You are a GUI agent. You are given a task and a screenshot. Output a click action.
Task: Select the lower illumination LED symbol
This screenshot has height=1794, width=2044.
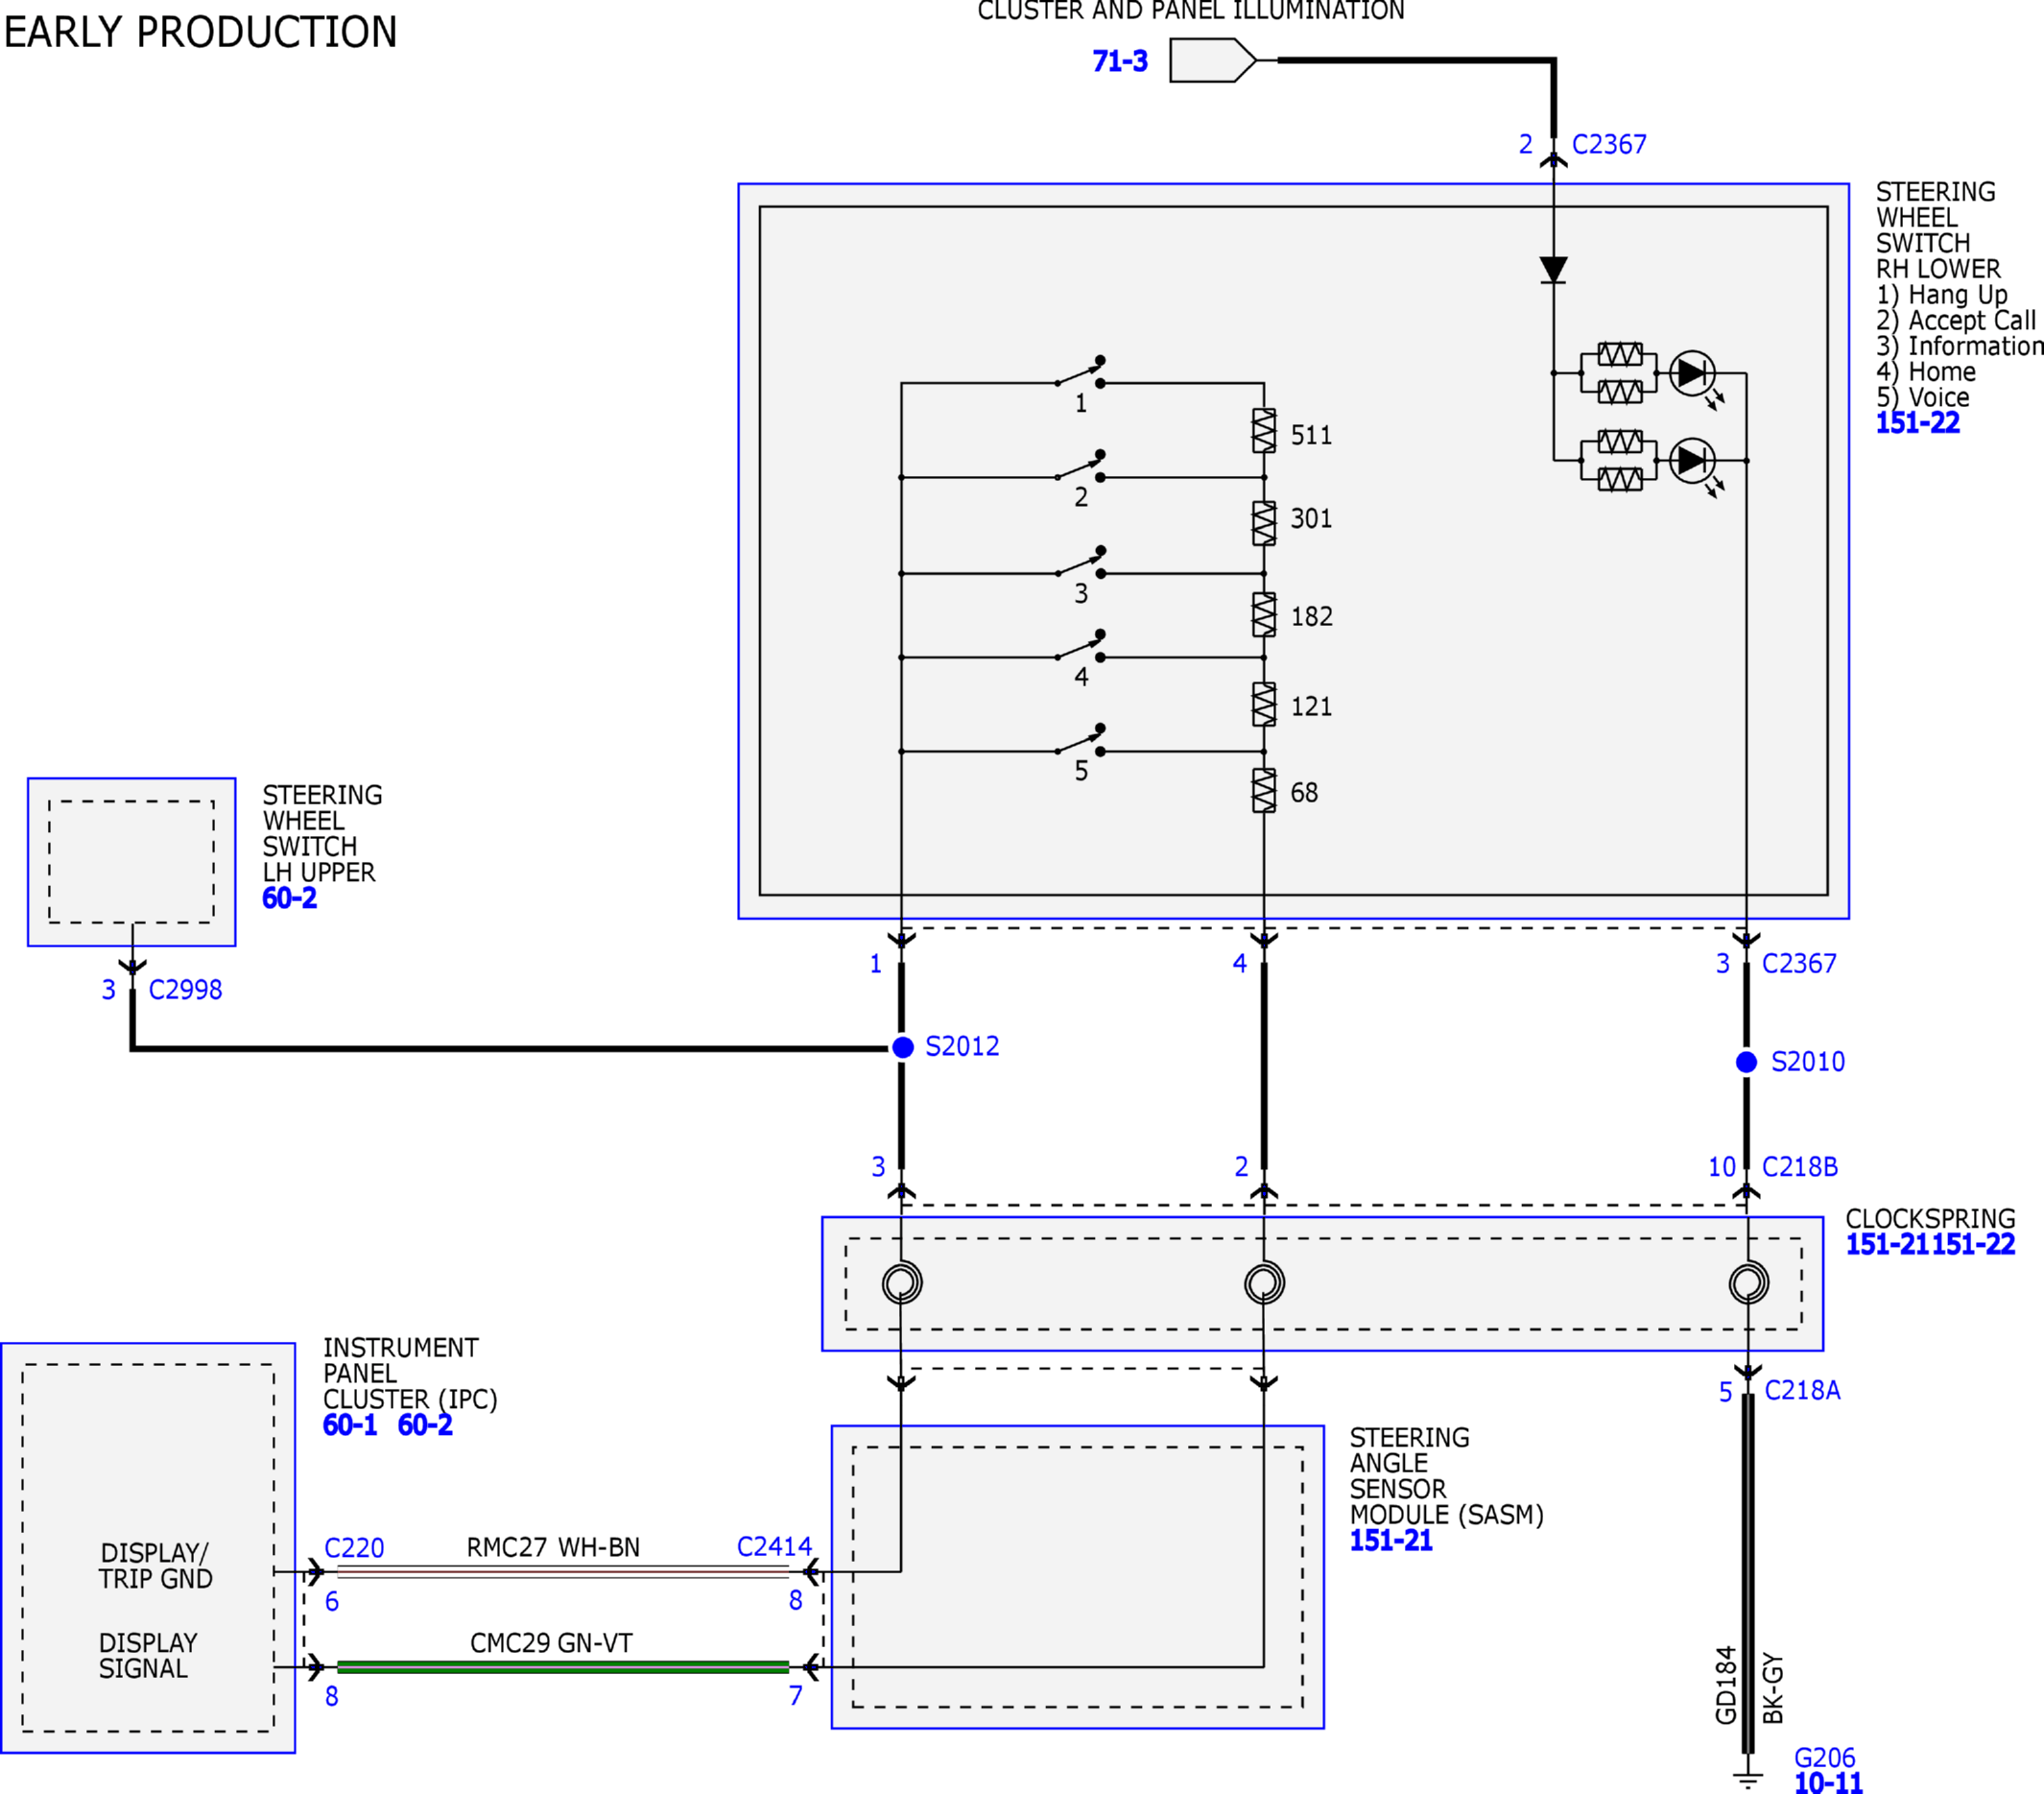coord(1693,460)
